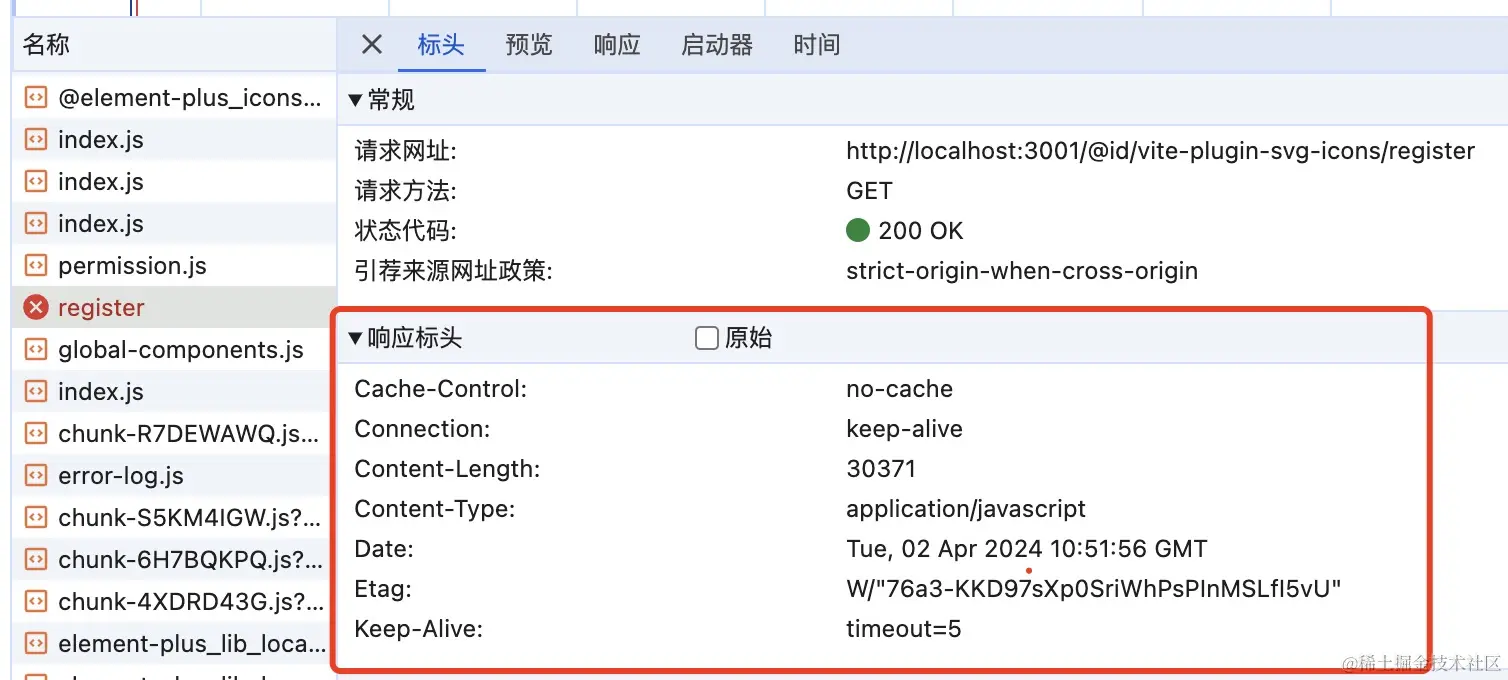Viewport: 1508px width, 680px height.
Task: Switch to the 预览 (Preview) tab
Action: click(529, 44)
